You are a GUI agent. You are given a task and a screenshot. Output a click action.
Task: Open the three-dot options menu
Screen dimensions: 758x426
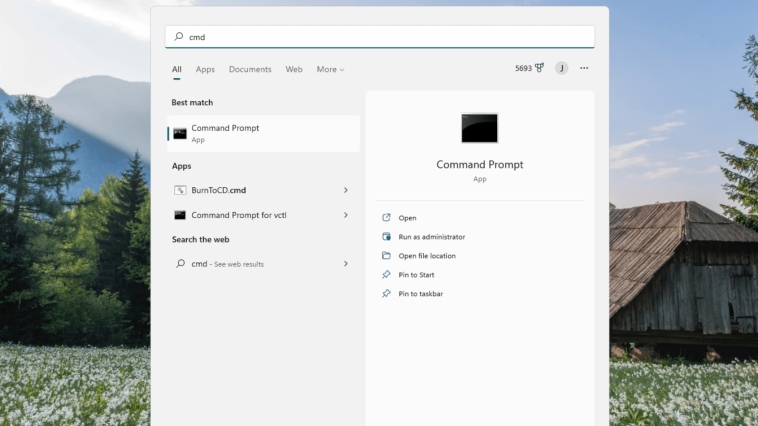click(584, 68)
